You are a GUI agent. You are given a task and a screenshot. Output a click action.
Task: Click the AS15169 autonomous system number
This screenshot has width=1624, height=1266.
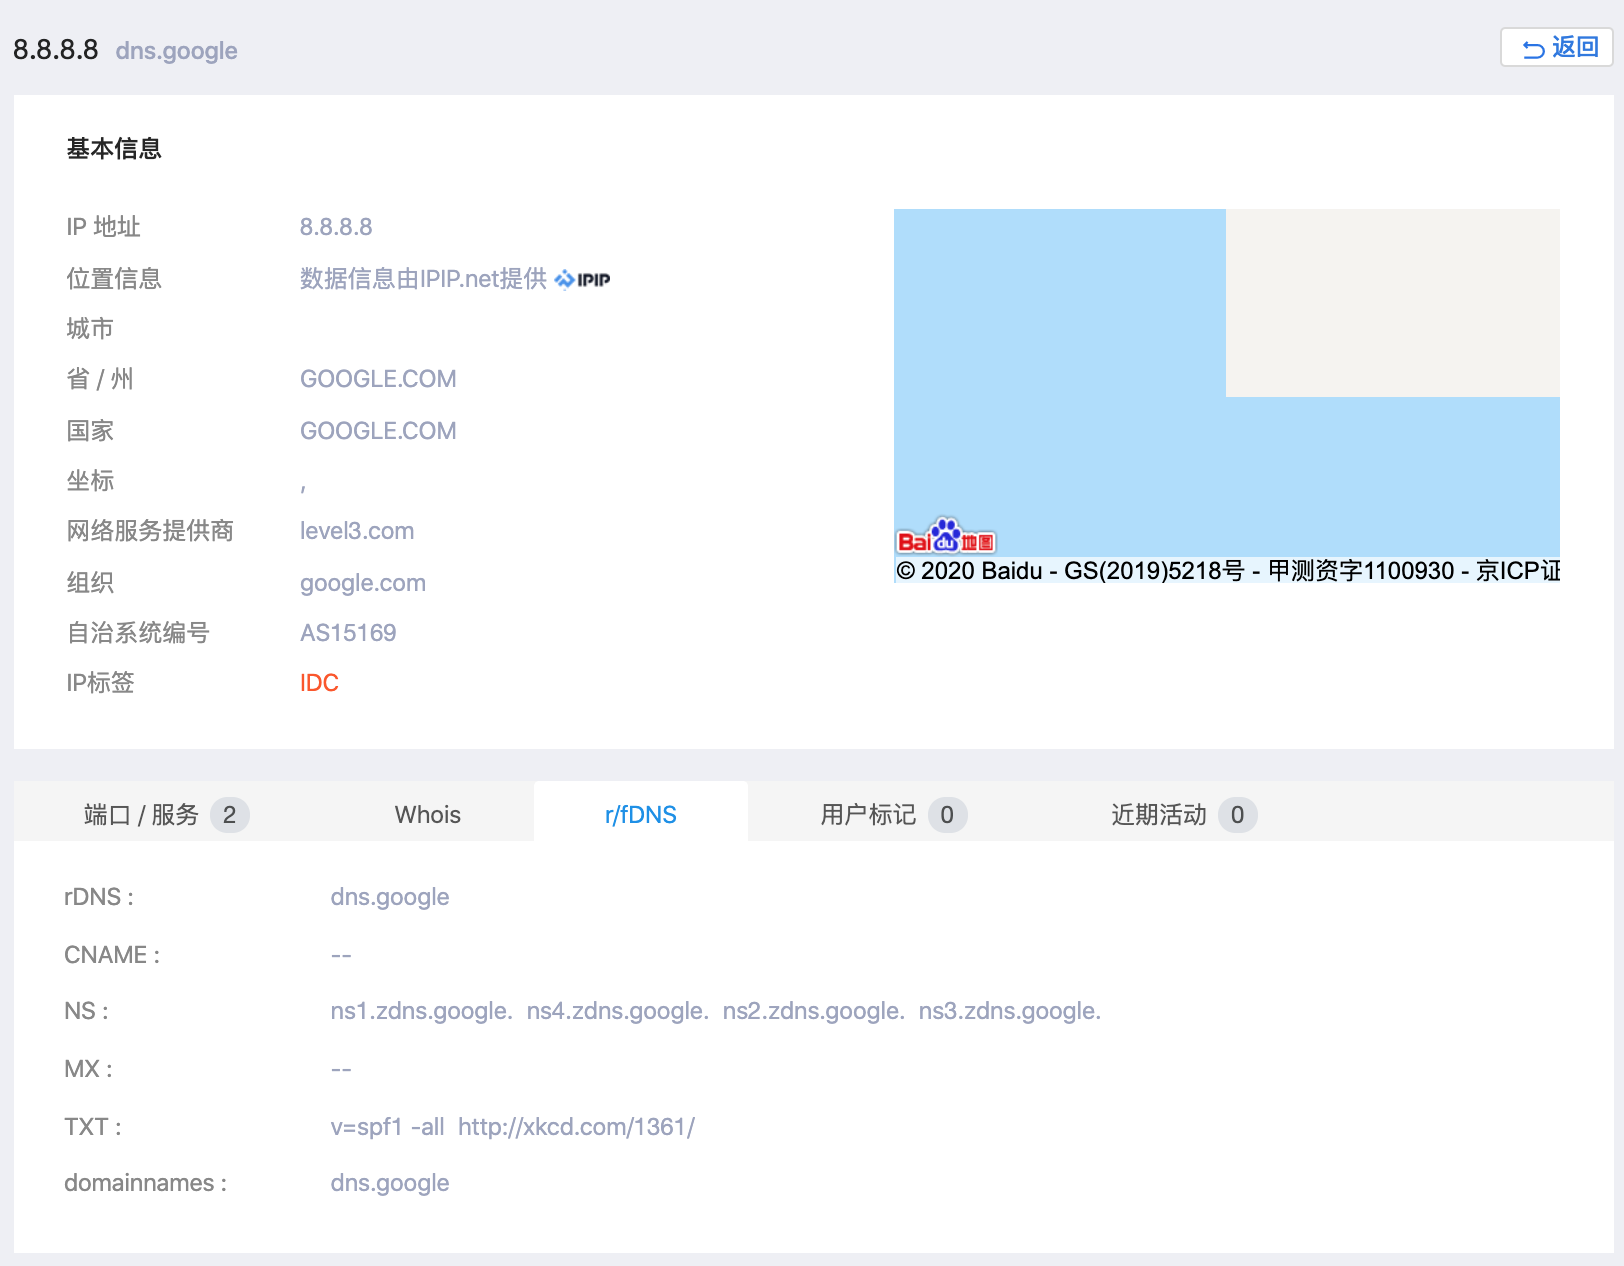pyautogui.click(x=348, y=633)
